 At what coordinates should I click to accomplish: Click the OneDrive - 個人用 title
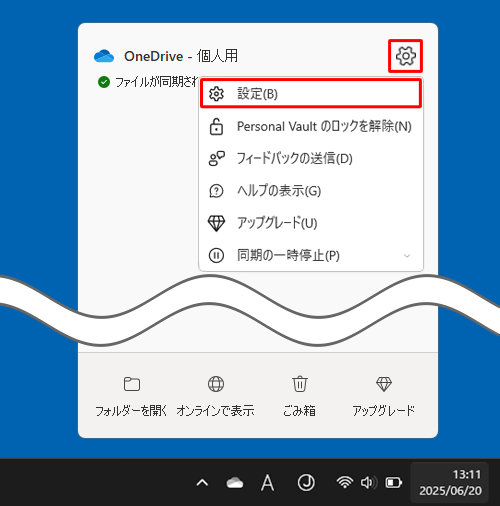coord(181,56)
